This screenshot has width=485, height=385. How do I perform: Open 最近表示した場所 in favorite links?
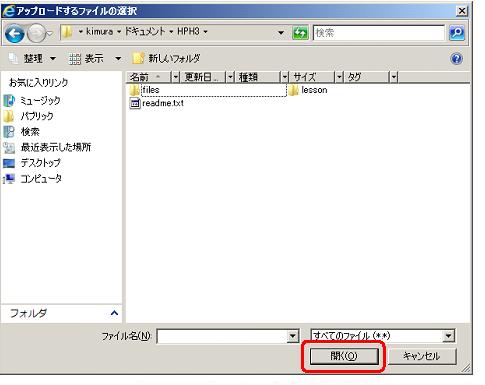coord(47,147)
